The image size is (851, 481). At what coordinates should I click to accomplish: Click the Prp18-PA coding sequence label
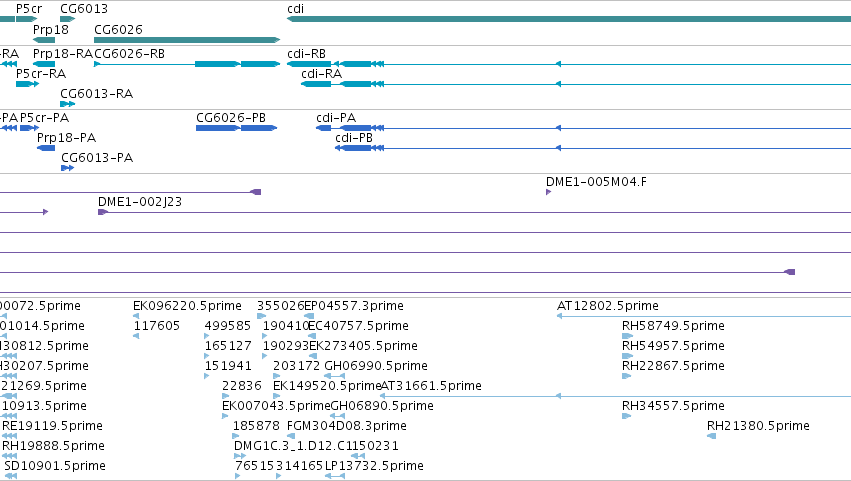pos(67,138)
